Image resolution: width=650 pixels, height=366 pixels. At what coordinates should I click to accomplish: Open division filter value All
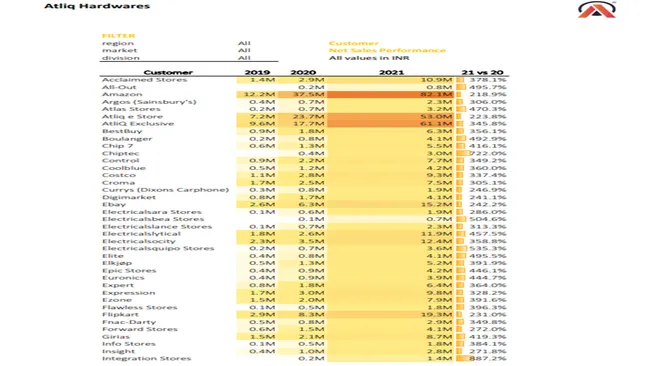tap(244, 58)
